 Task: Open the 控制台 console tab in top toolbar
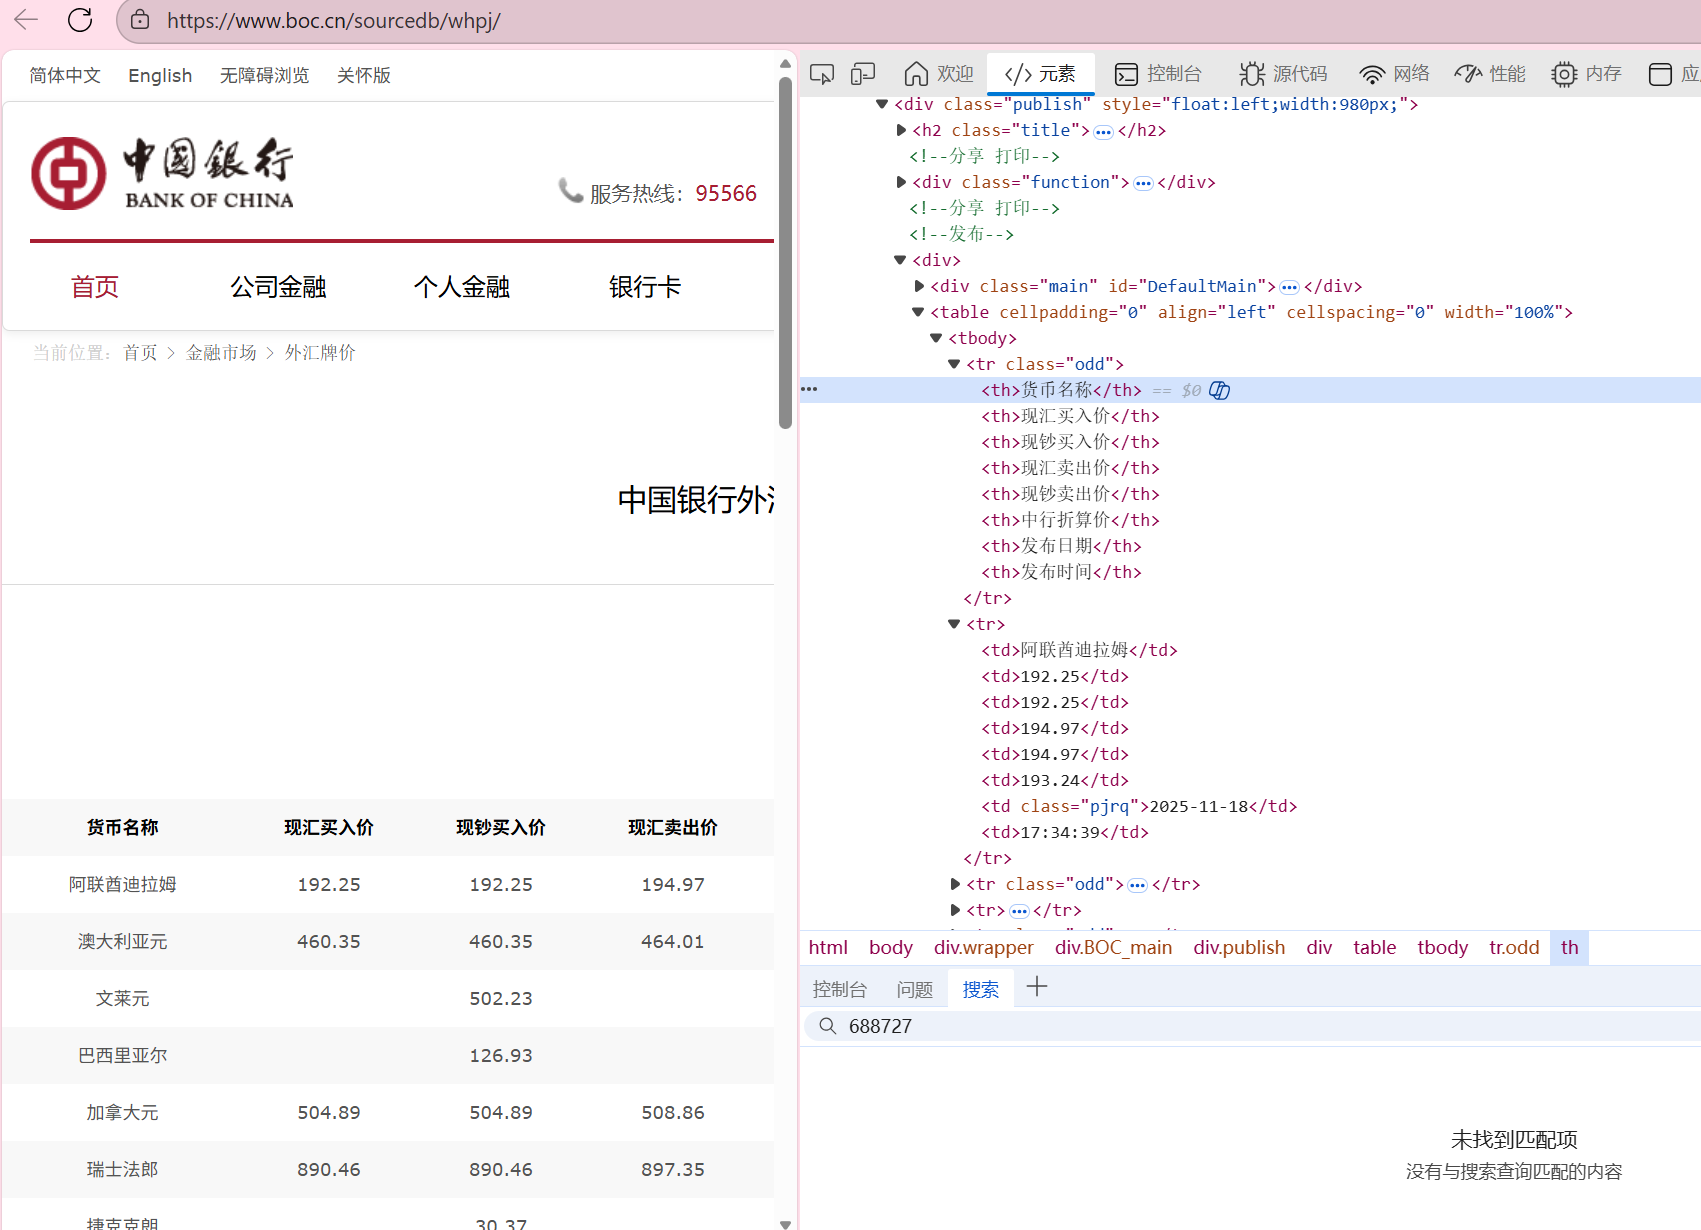1158,74
